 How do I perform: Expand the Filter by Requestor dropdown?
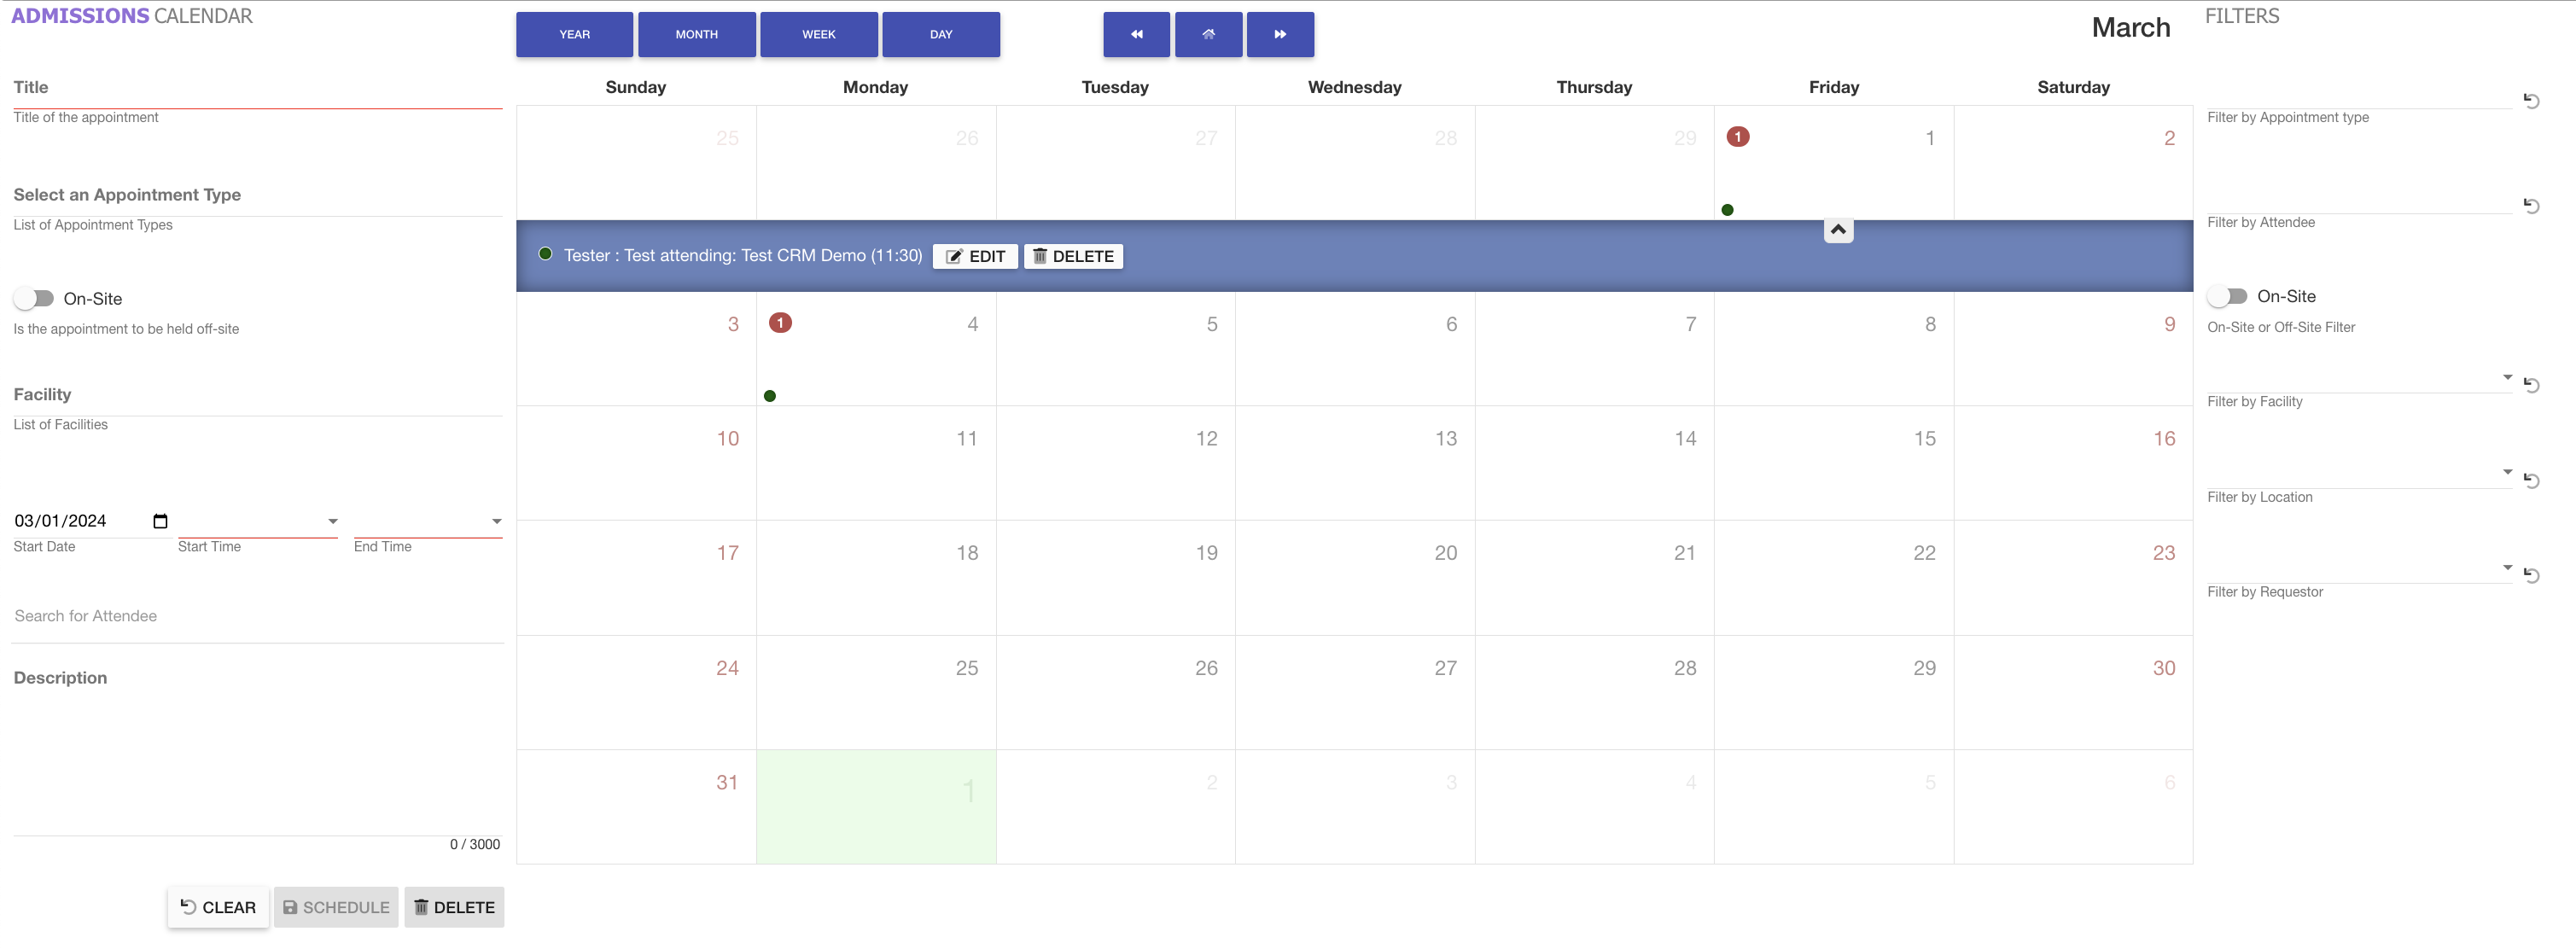click(x=2506, y=568)
